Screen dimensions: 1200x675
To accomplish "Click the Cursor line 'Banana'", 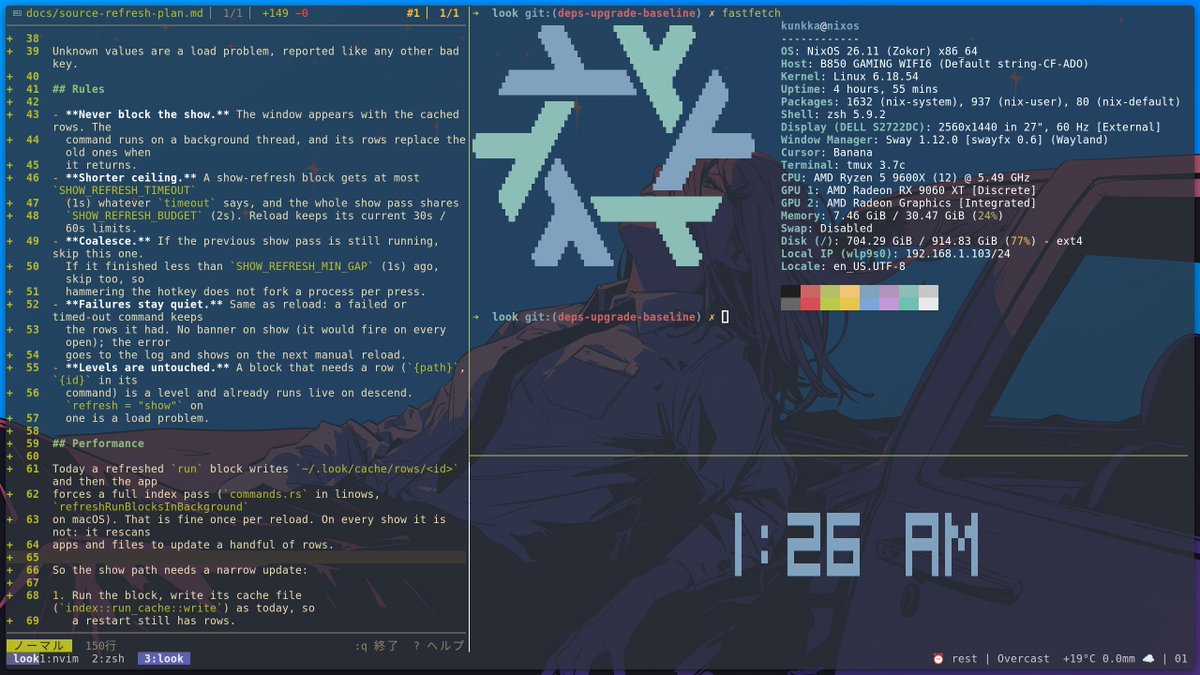I will [827, 152].
